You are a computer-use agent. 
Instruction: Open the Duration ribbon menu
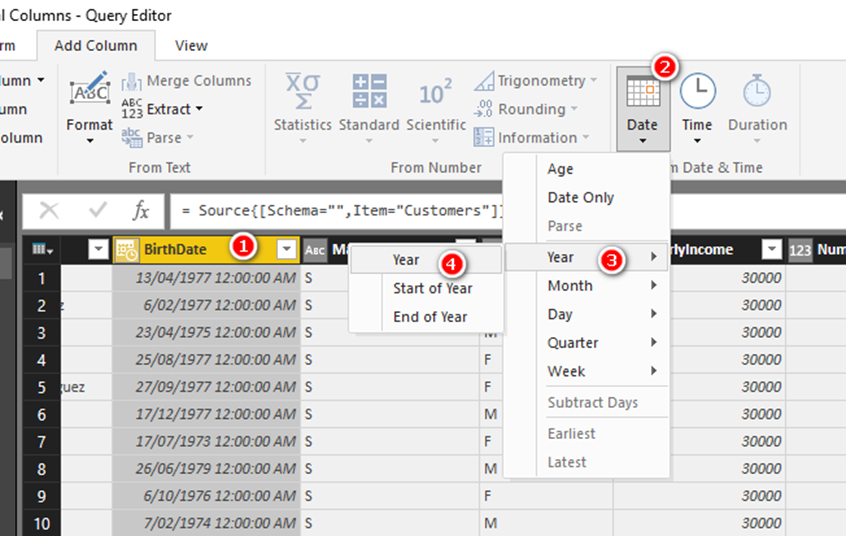click(x=758, y=108)
